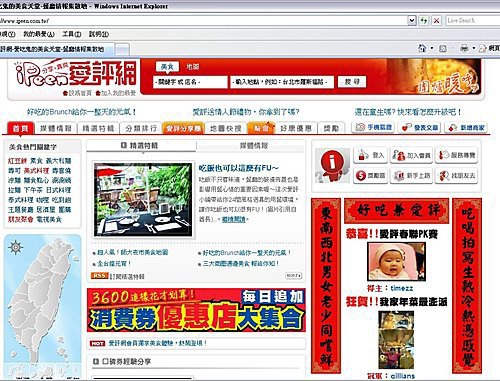The height and width of the screenshot is (381, 500).
Task: Open the address bar dropdown arrow
Action: coord(412,20)
